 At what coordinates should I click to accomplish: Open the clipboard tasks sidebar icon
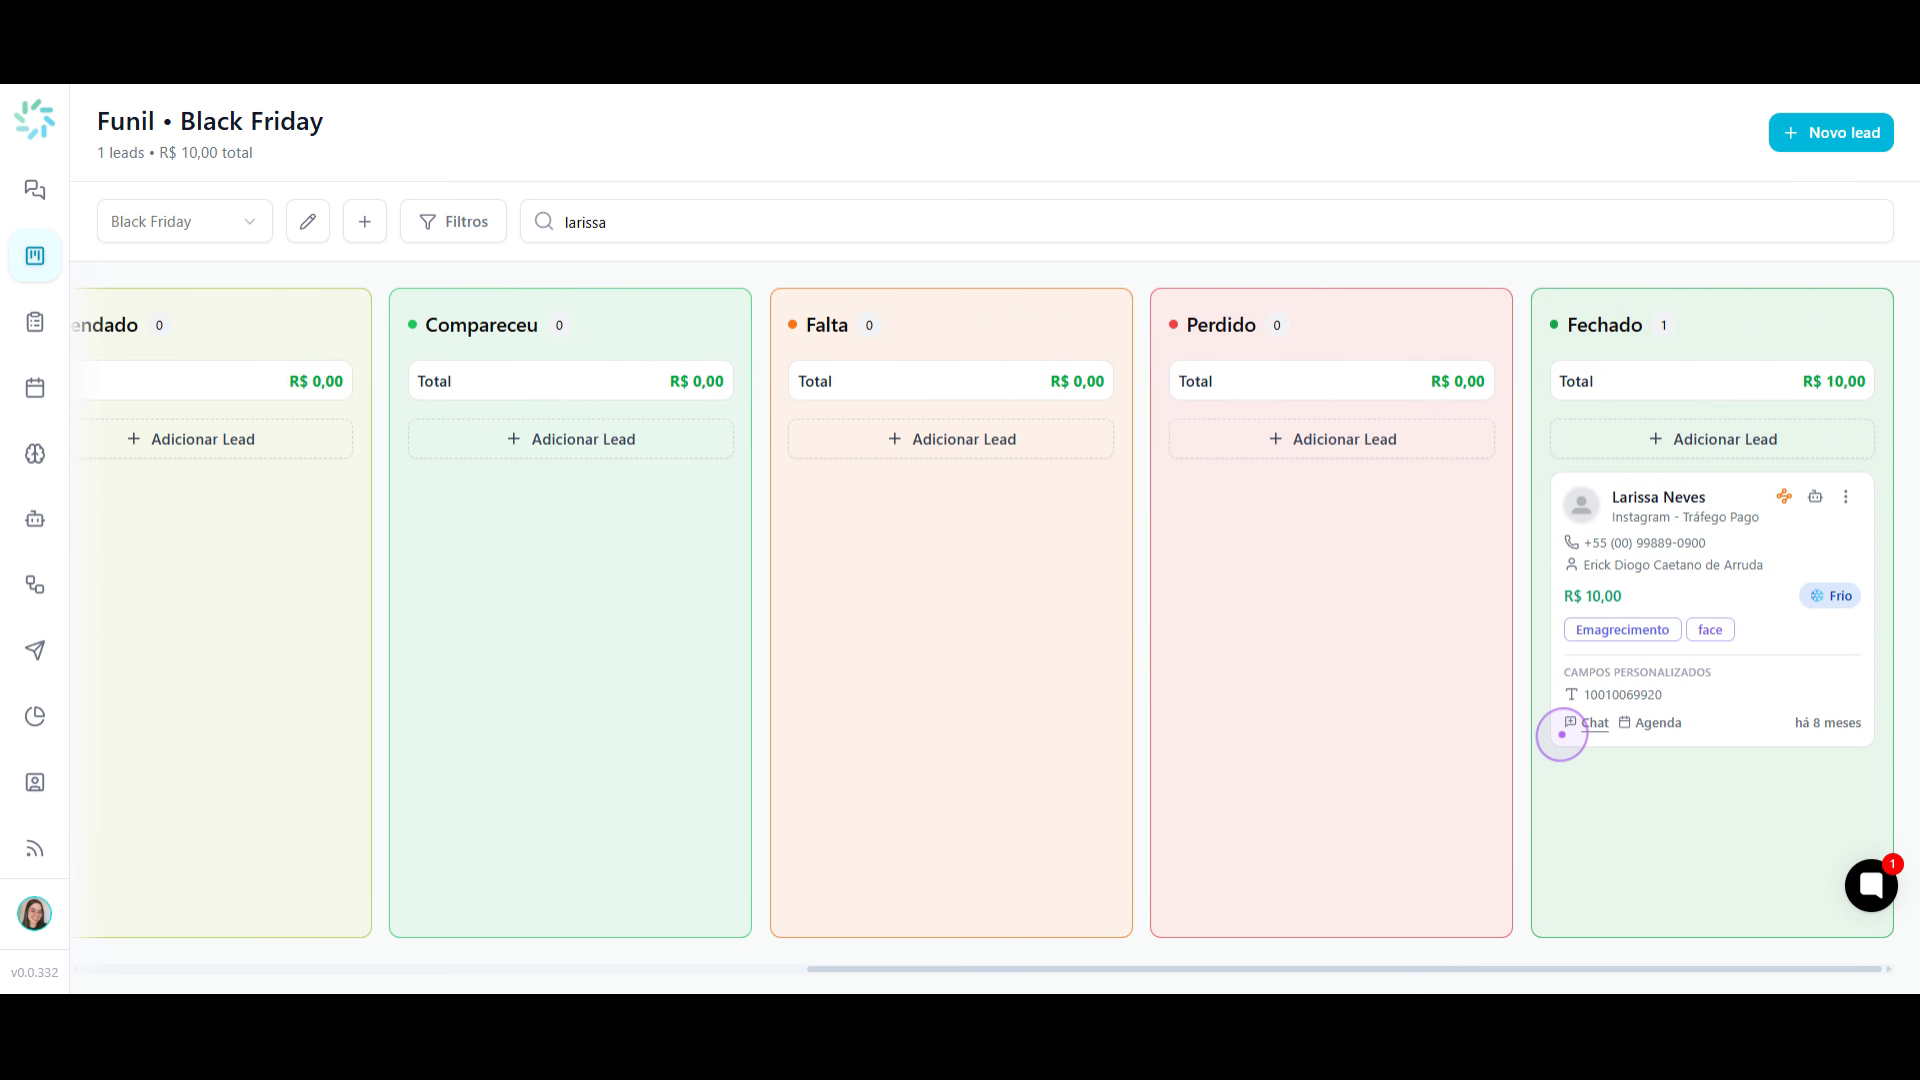click(x=35, y=322)
